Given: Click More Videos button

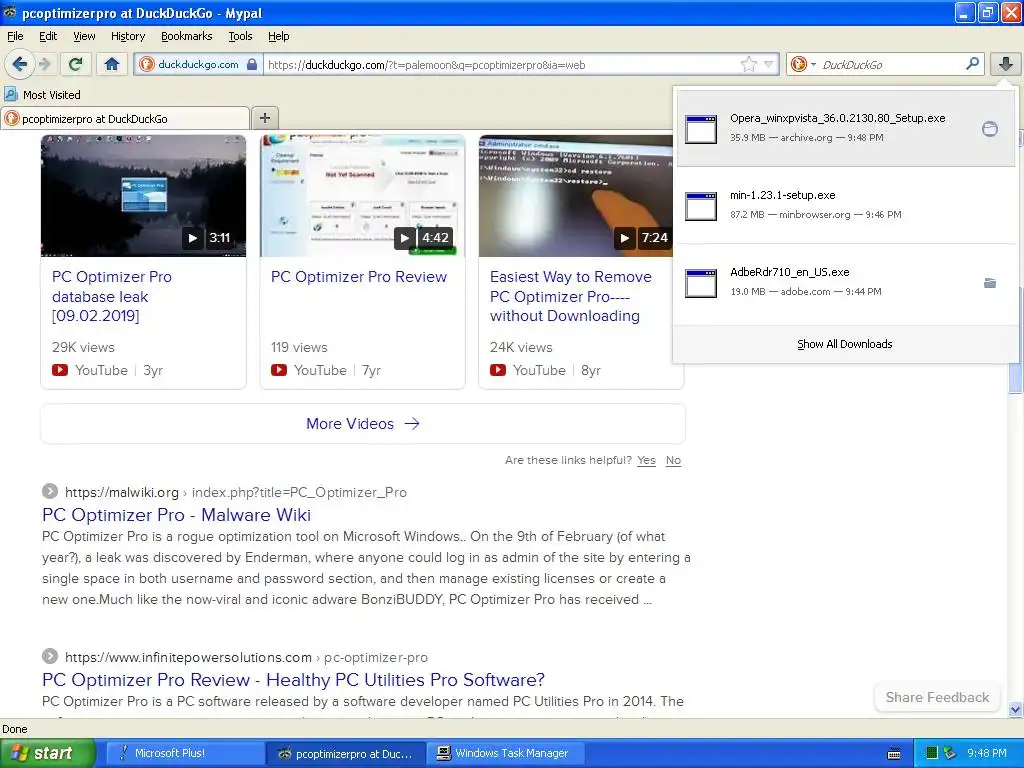Looking at the screenshot, I should point(362,424).
